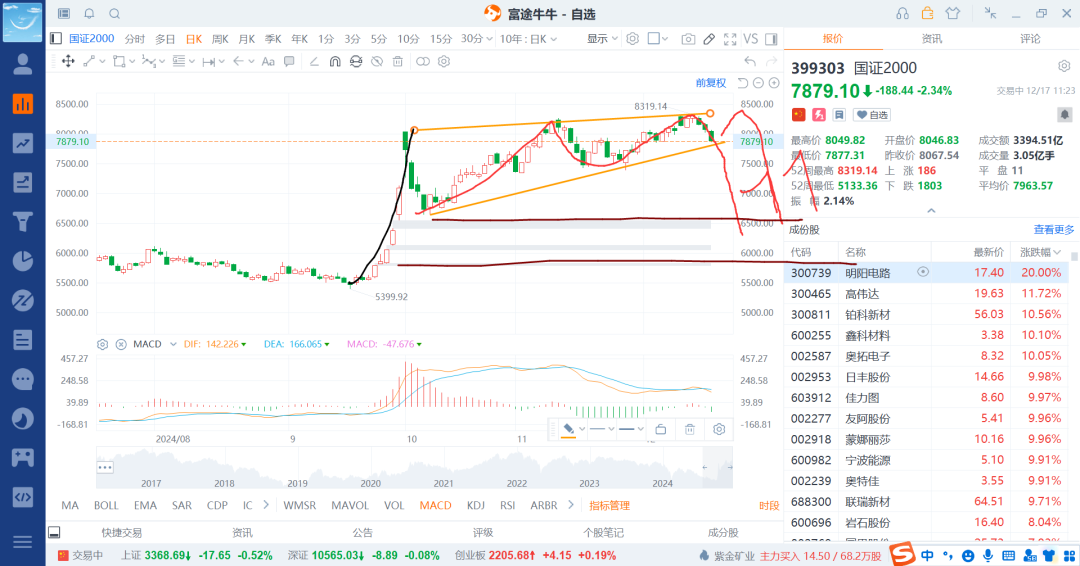The height and width of the screenshot is (566, 1080).
Task: Open 指标管理 indicator management
Action: [610, 505]
